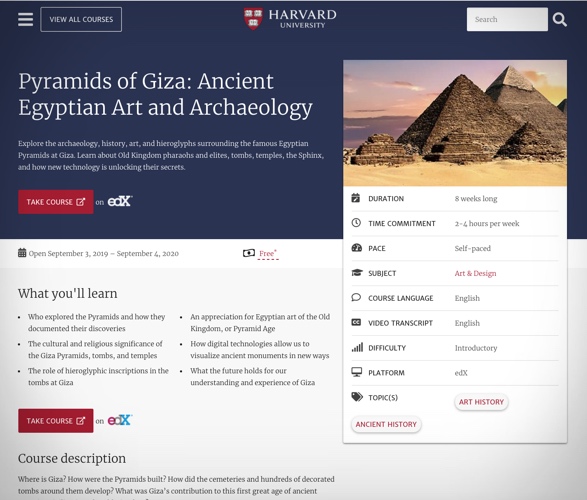This screenshot has height=500, width=587.
Task: Click the 'cultural and religious significance' bullet
Action: [x=95, y=350]
